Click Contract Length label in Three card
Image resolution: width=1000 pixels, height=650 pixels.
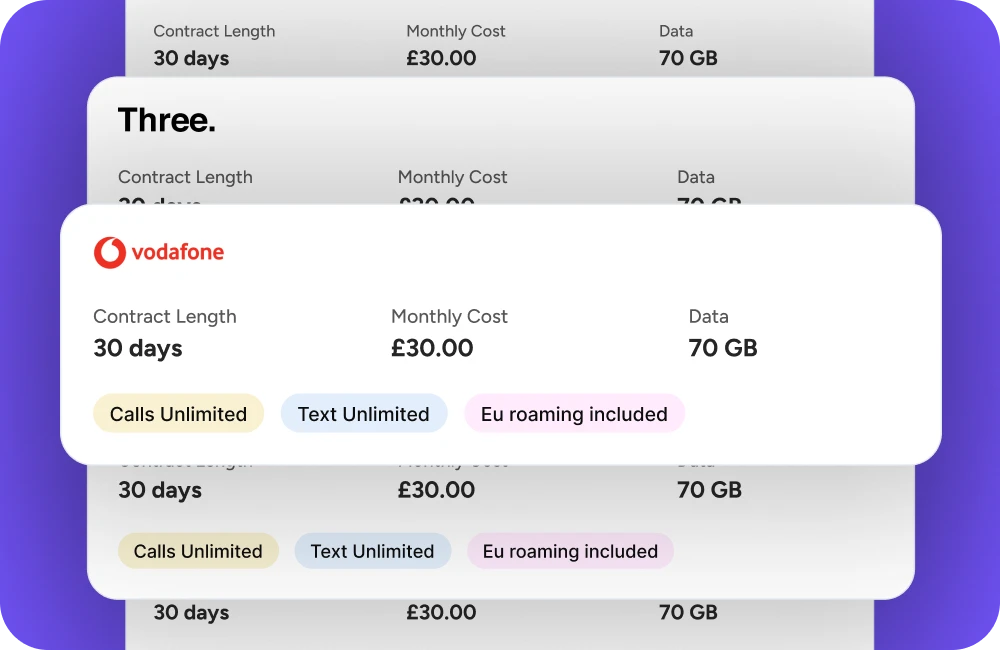point(185,177)
